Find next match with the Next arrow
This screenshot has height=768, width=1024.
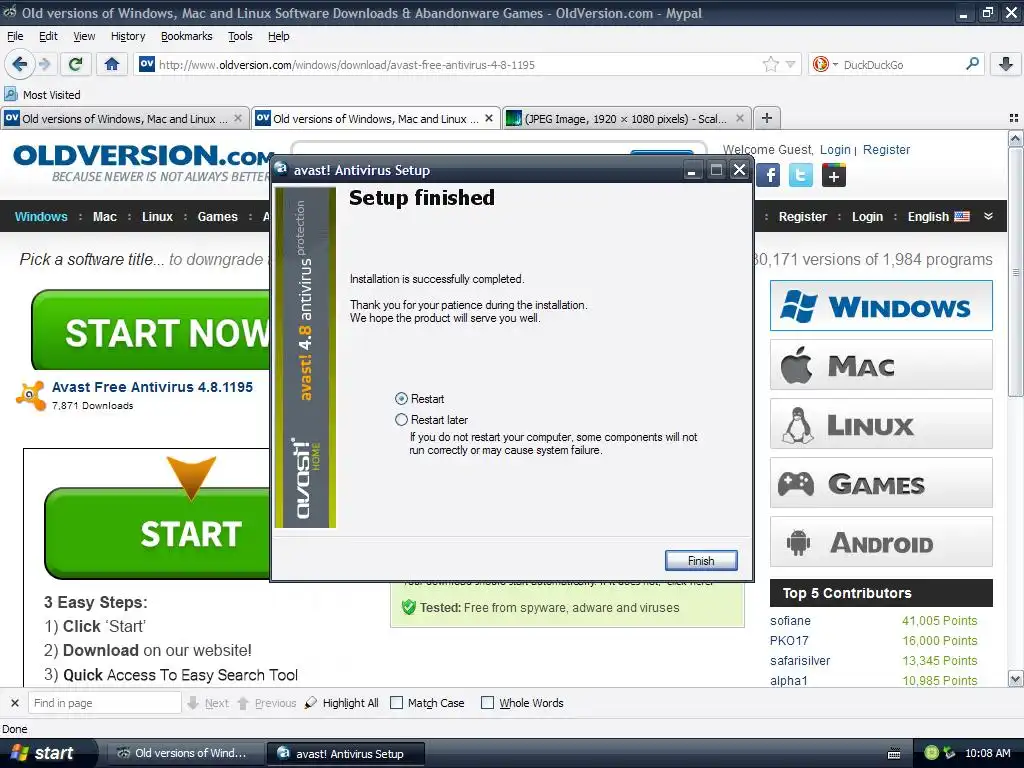(x=208, y=703)
